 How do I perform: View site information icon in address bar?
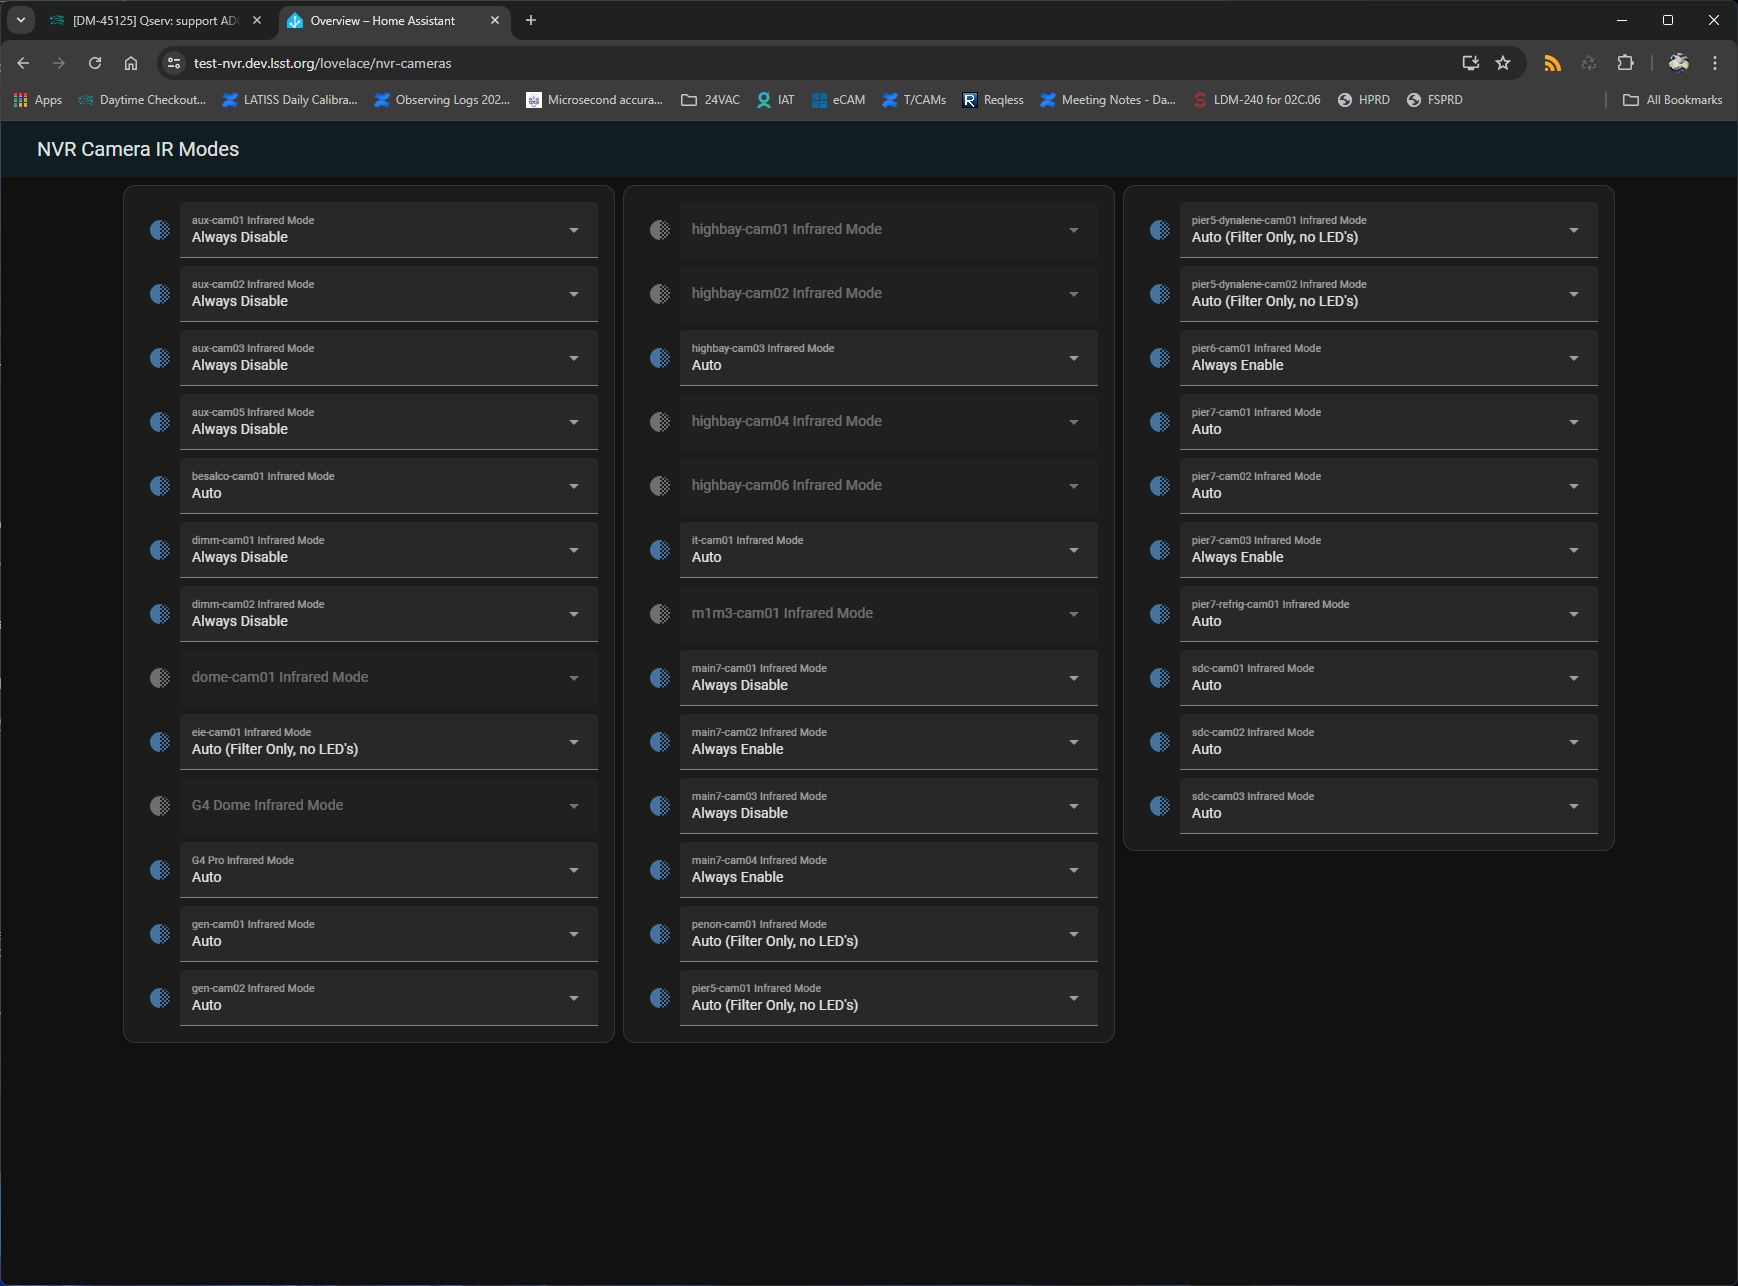click(174, 63)
